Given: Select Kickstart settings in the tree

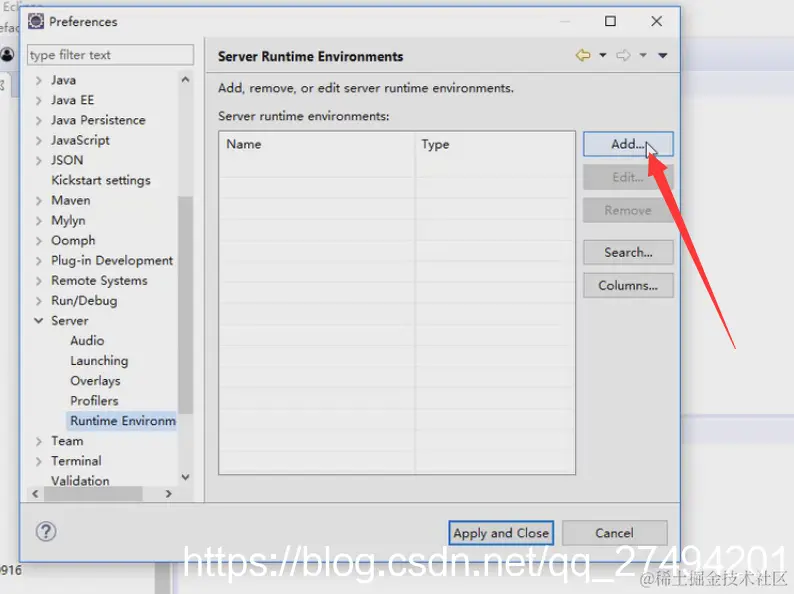Looking at the screenshot, I should [x=101, y=180].
